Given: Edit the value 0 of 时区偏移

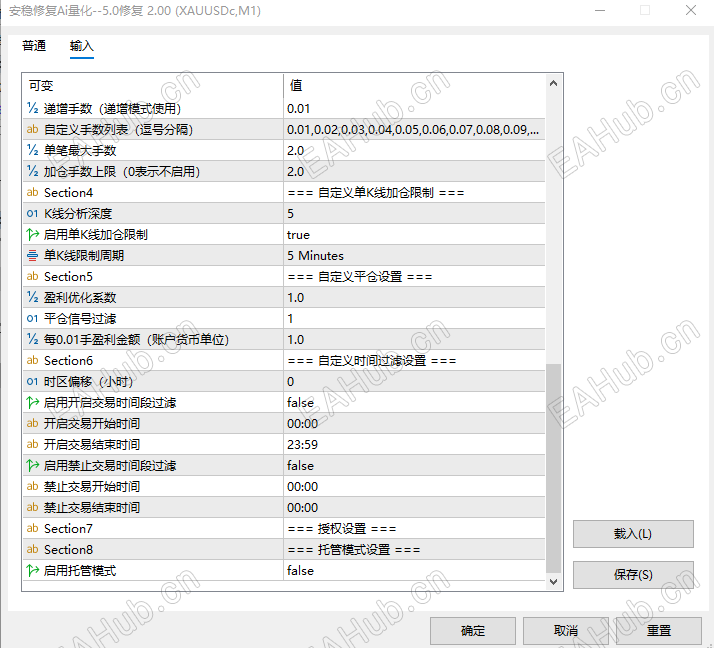Looking at the screenshot, I should click(x=414, y=382).
